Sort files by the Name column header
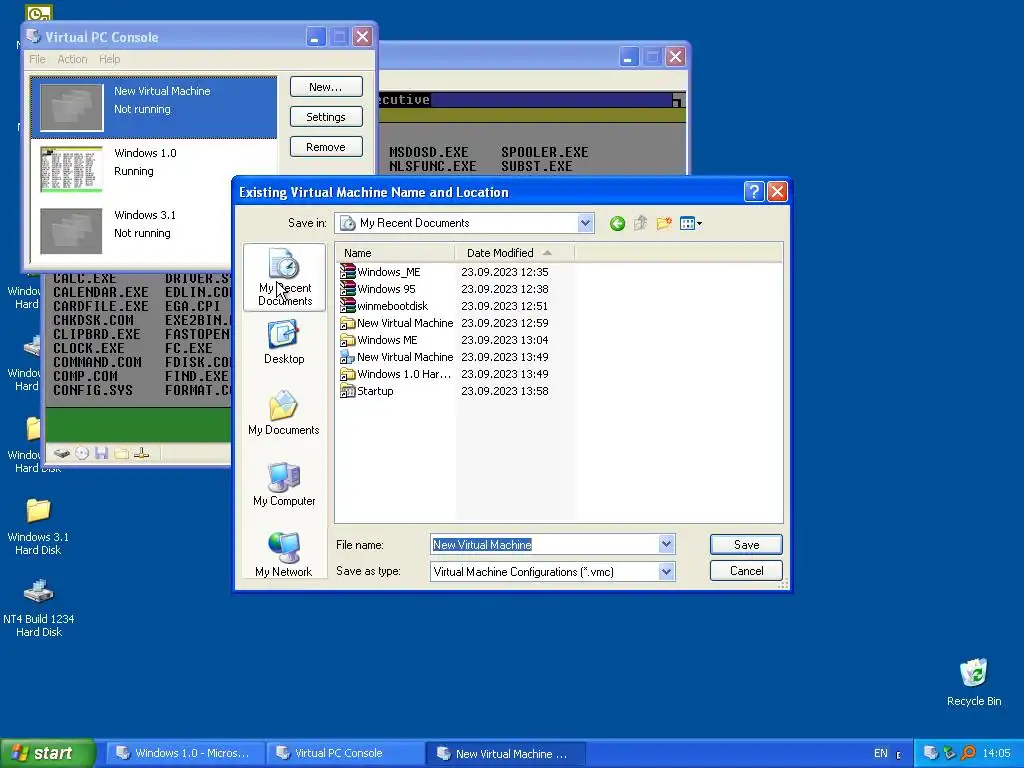Viewport: 1024px width, 768px height. (394, 253)
